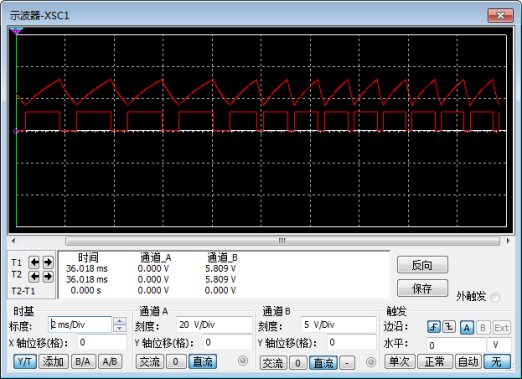Select falling edge trigger icon
522x379 pixels.
click(449, 327)
